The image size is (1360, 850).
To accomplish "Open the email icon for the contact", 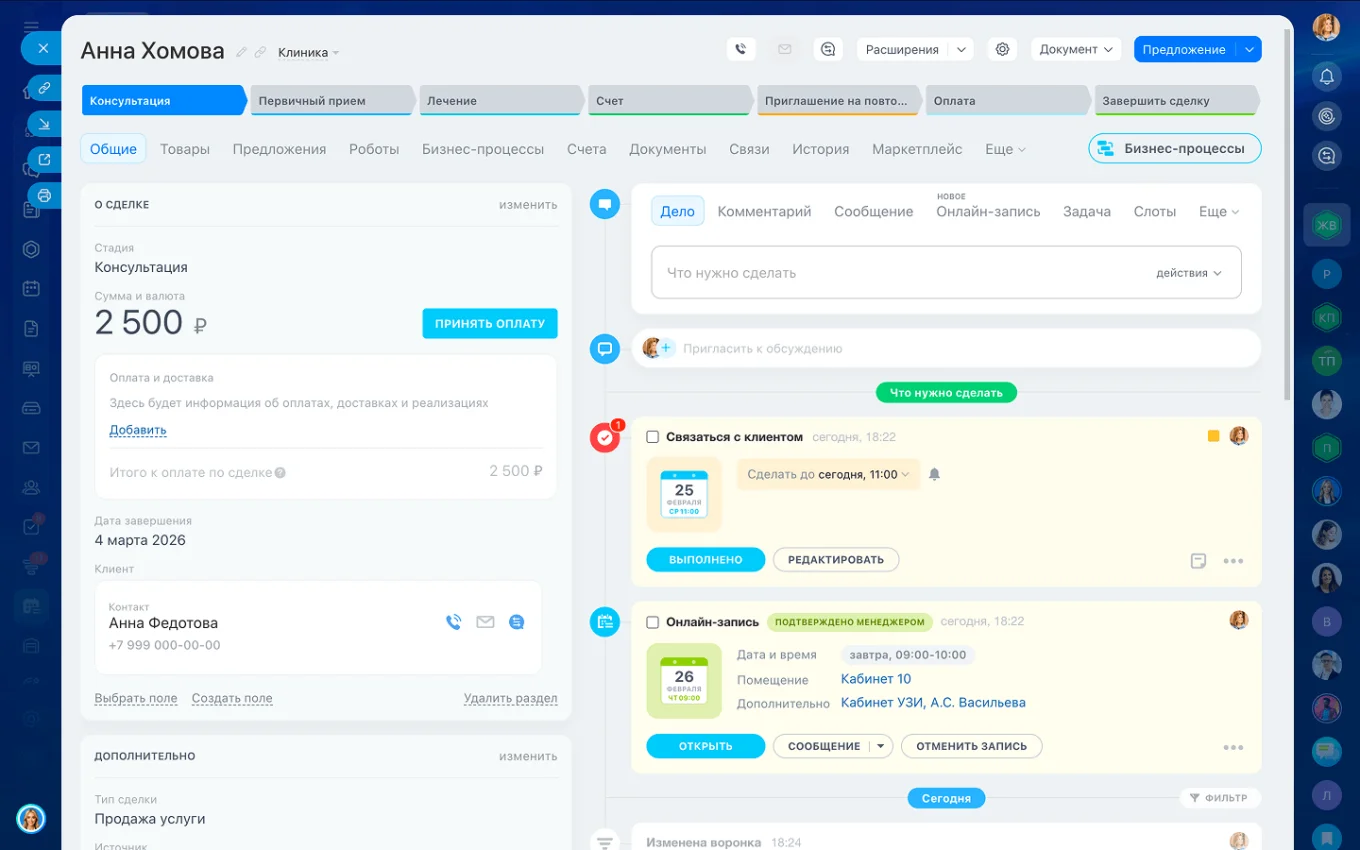I will point(485,622).
